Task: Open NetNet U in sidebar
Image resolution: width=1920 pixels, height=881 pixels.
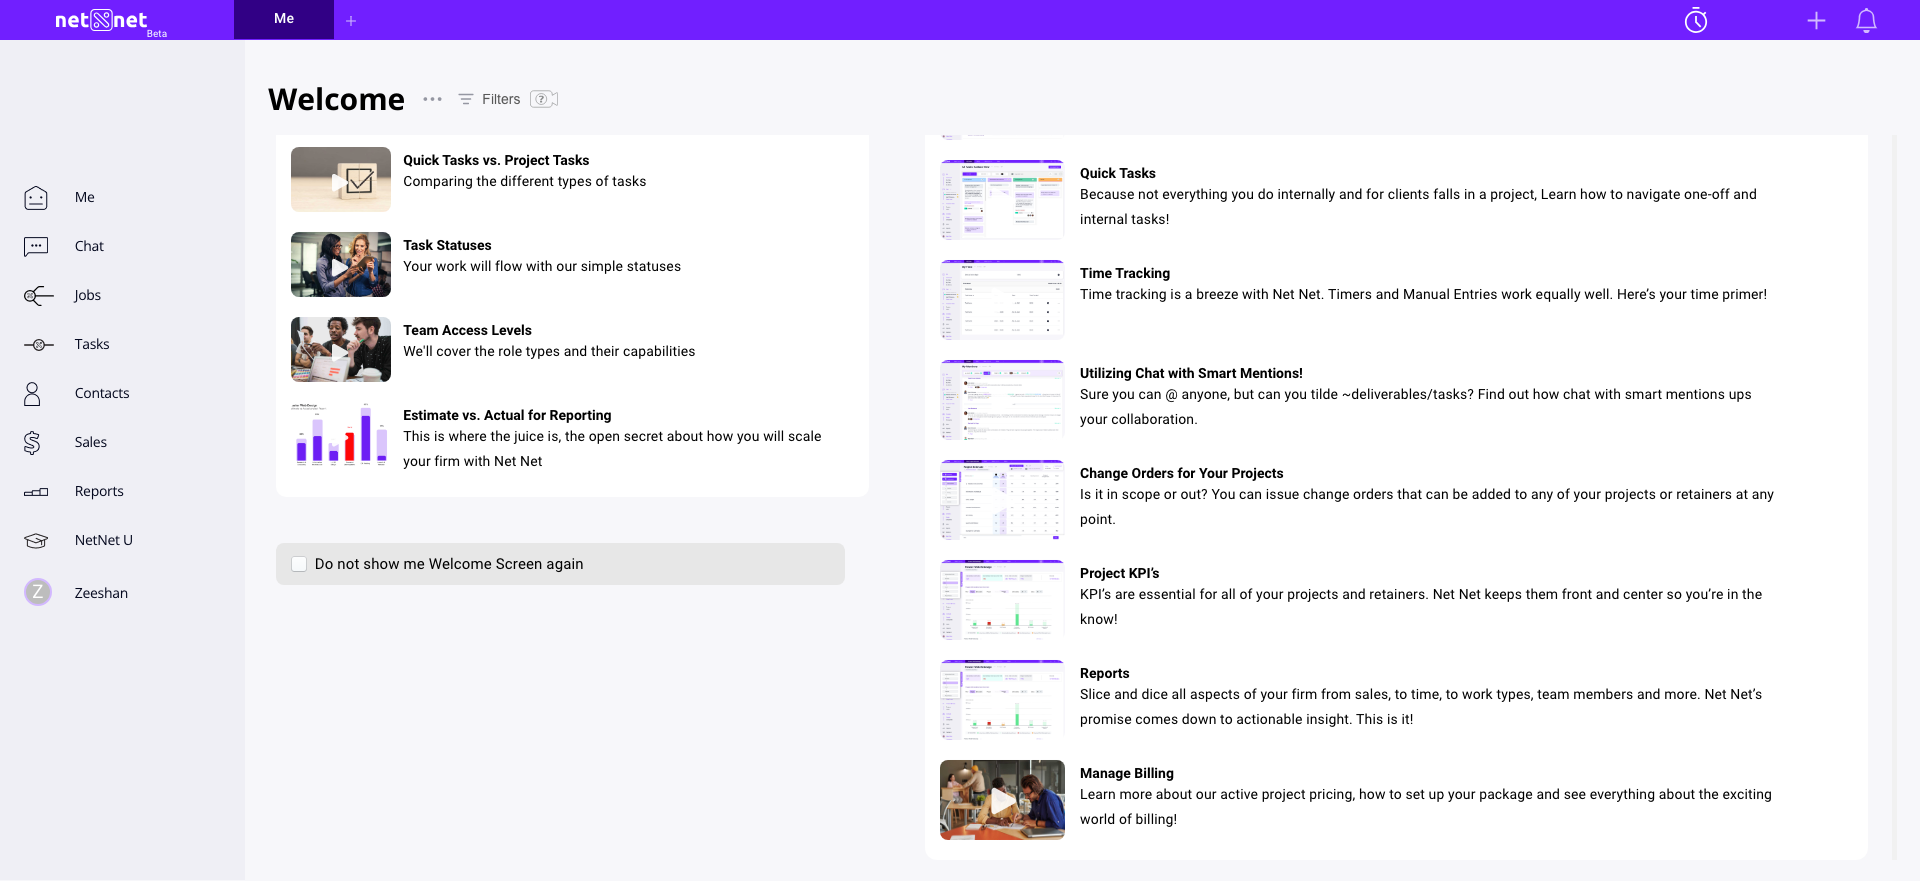Action: 104,541
